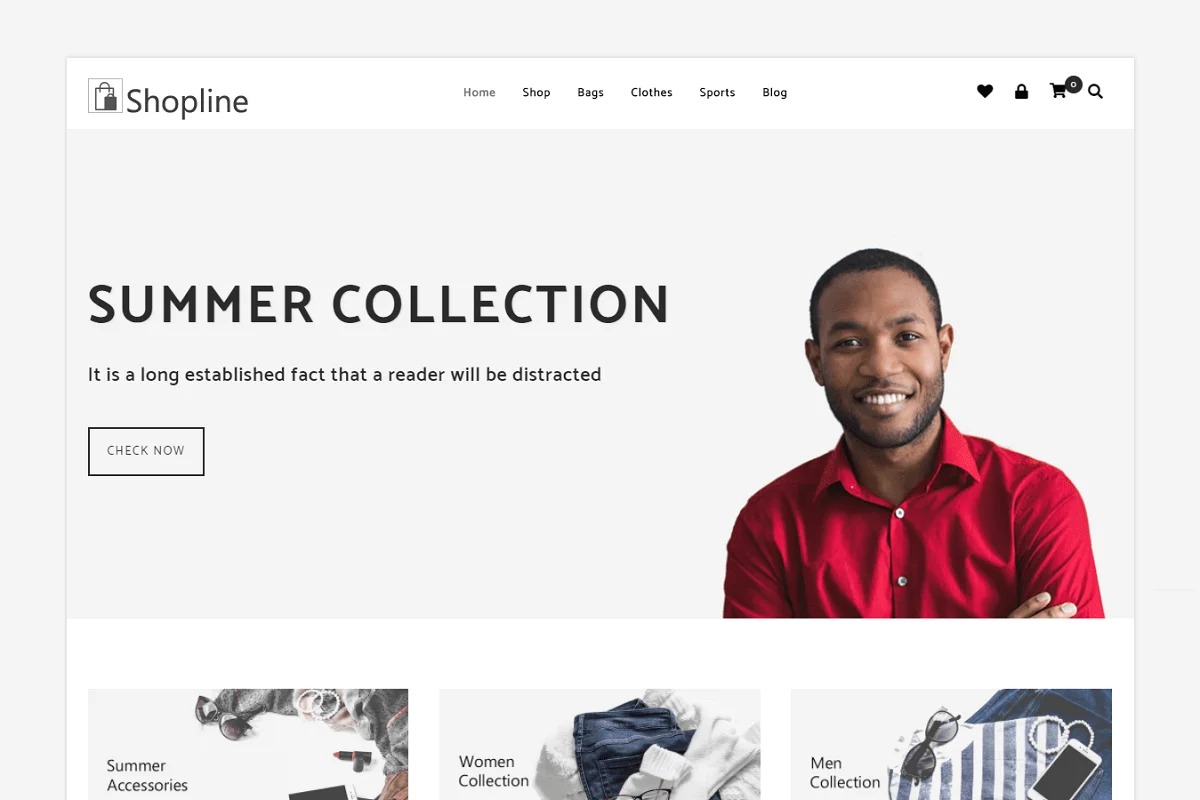The width and height of the screenshot is (1200, 800).
Task: Open the Shop menu item
Action: click(536, 92)
